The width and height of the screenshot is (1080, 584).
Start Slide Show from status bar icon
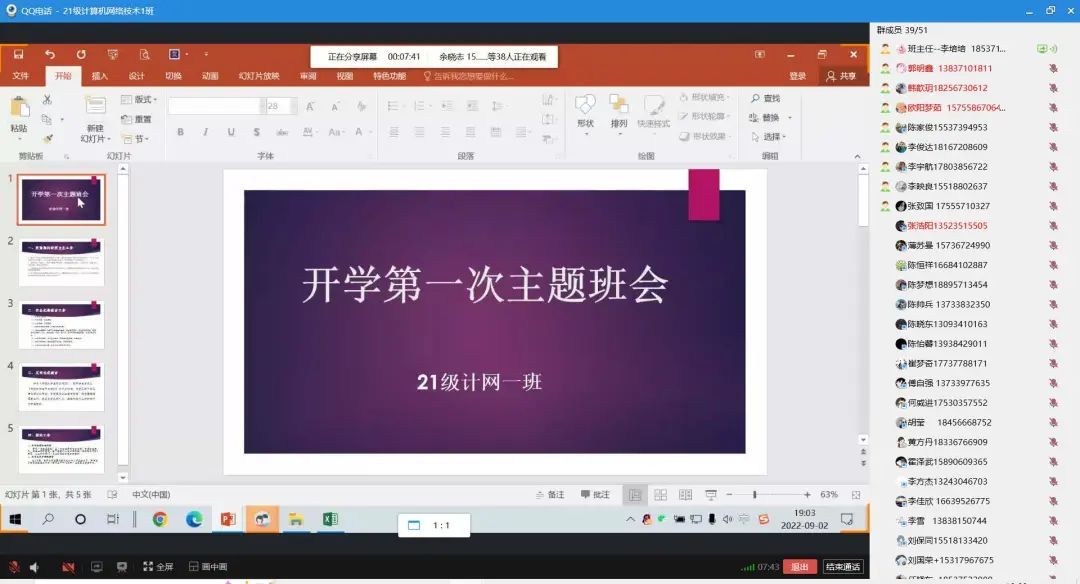click(711, 494)
